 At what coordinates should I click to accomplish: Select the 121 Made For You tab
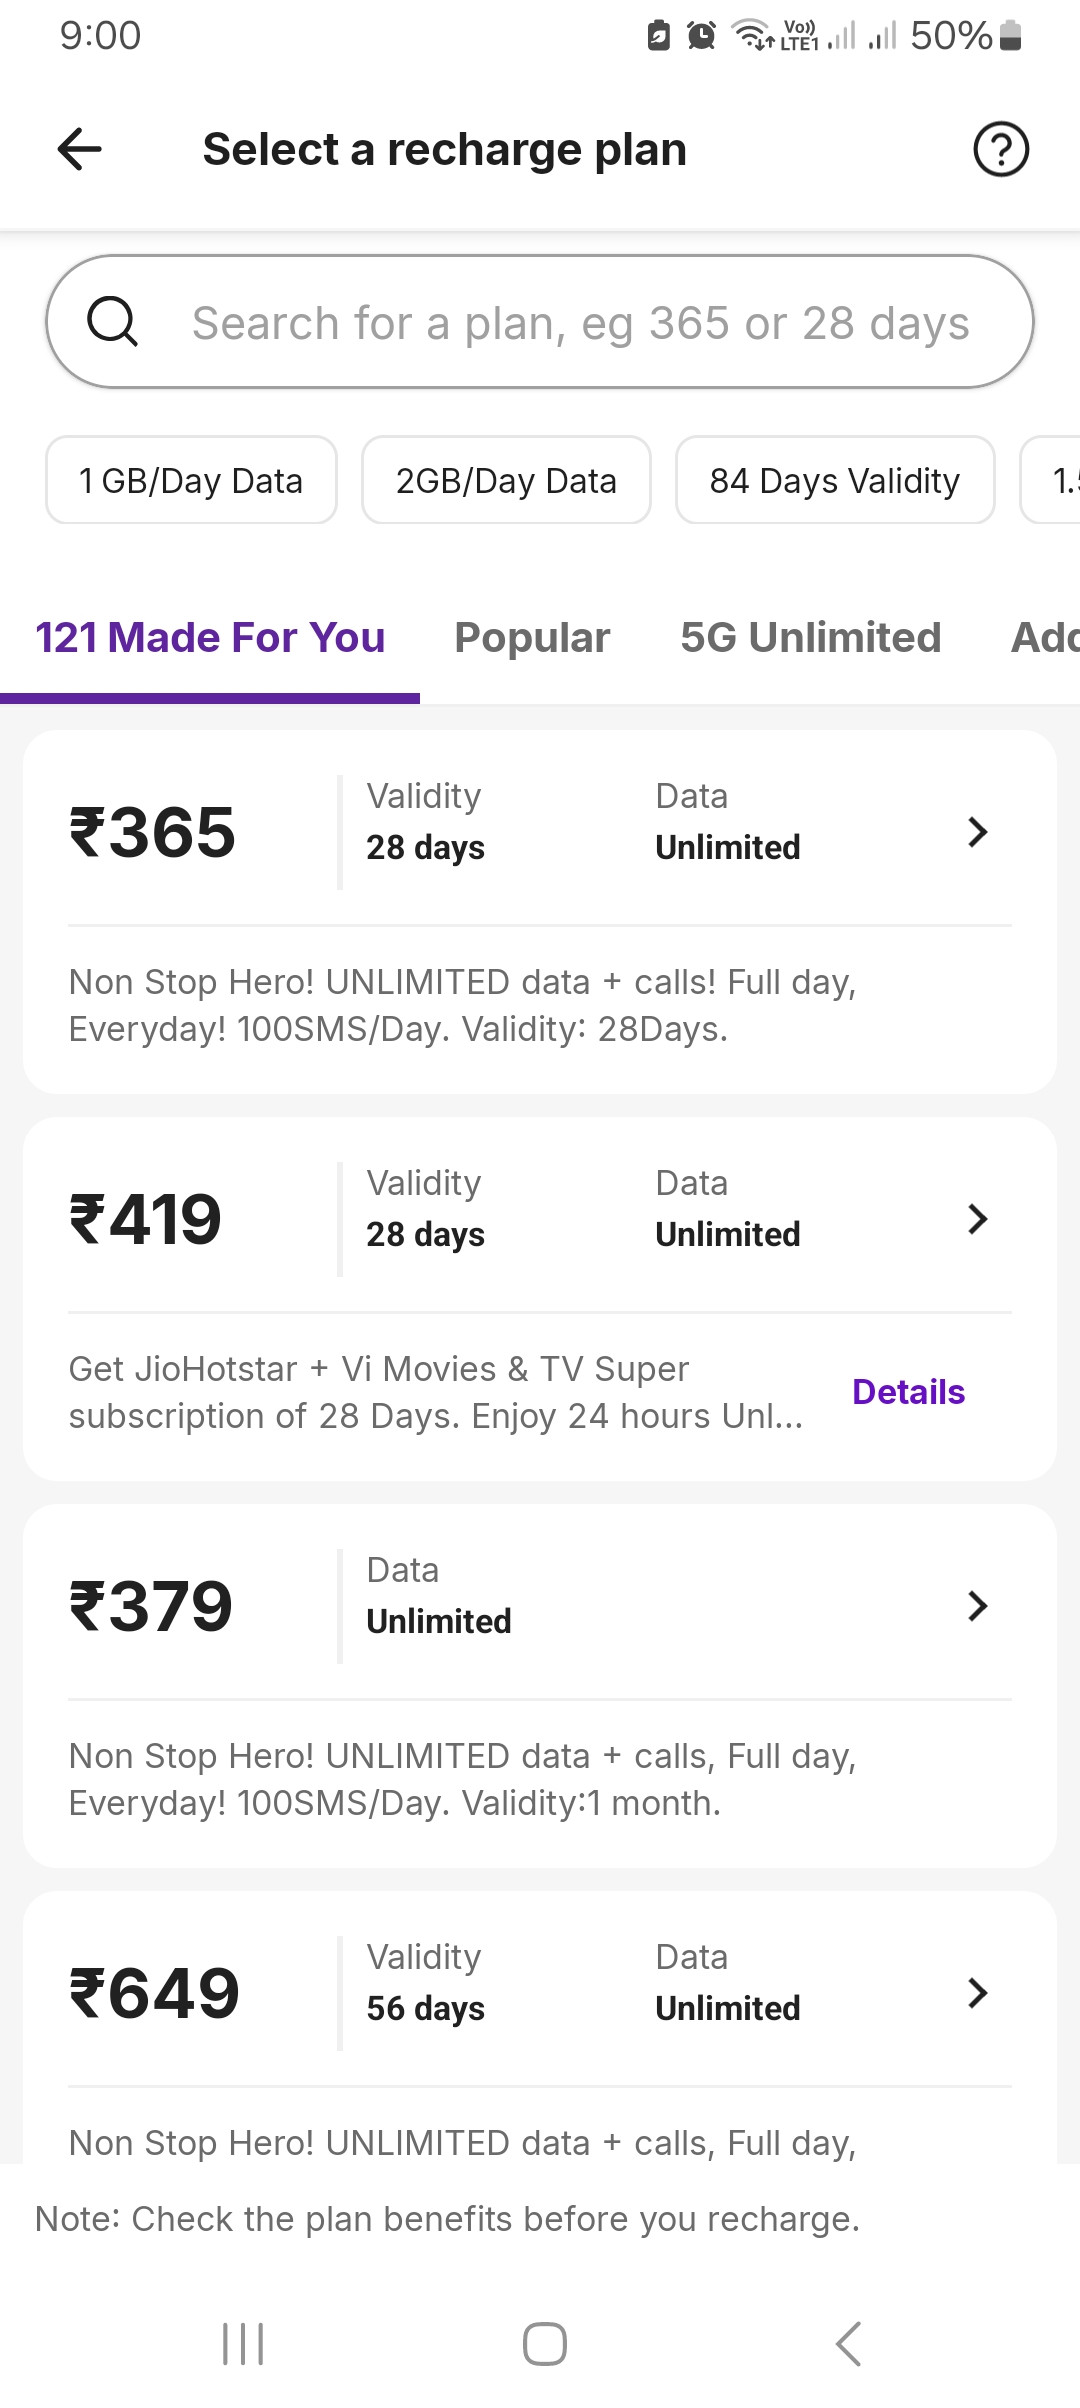click(210, 638)
